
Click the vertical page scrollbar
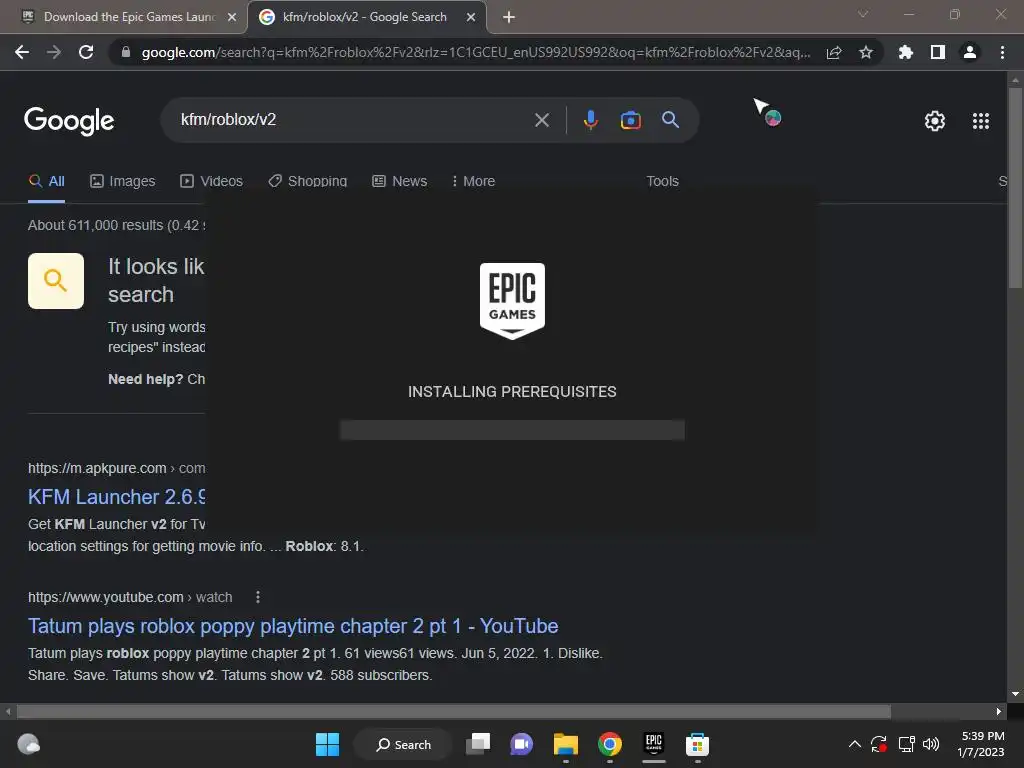click(x=1015, y=189)
